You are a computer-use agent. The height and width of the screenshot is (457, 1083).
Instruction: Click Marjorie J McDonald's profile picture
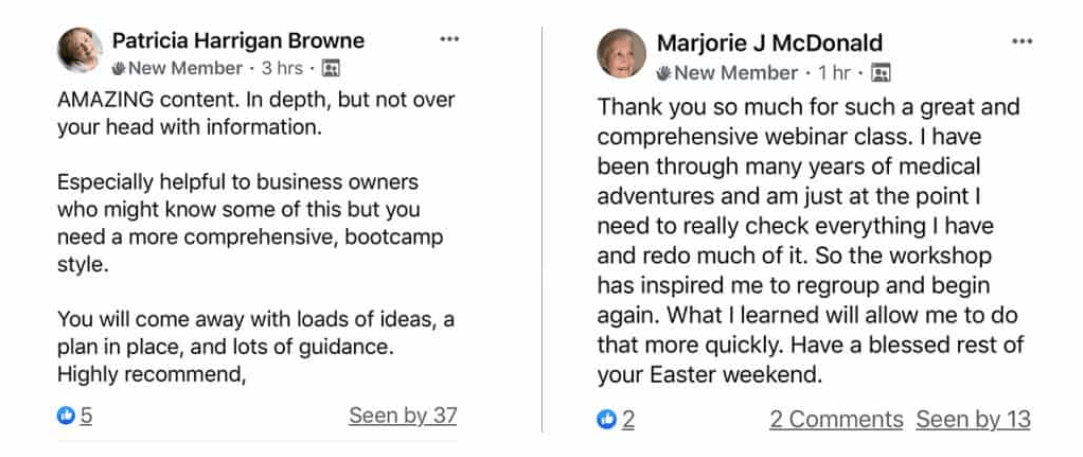coord(622,53)
